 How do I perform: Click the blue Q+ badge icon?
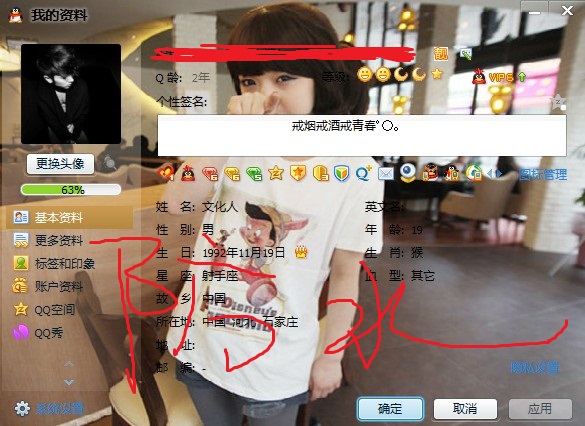tap(363, 173)
